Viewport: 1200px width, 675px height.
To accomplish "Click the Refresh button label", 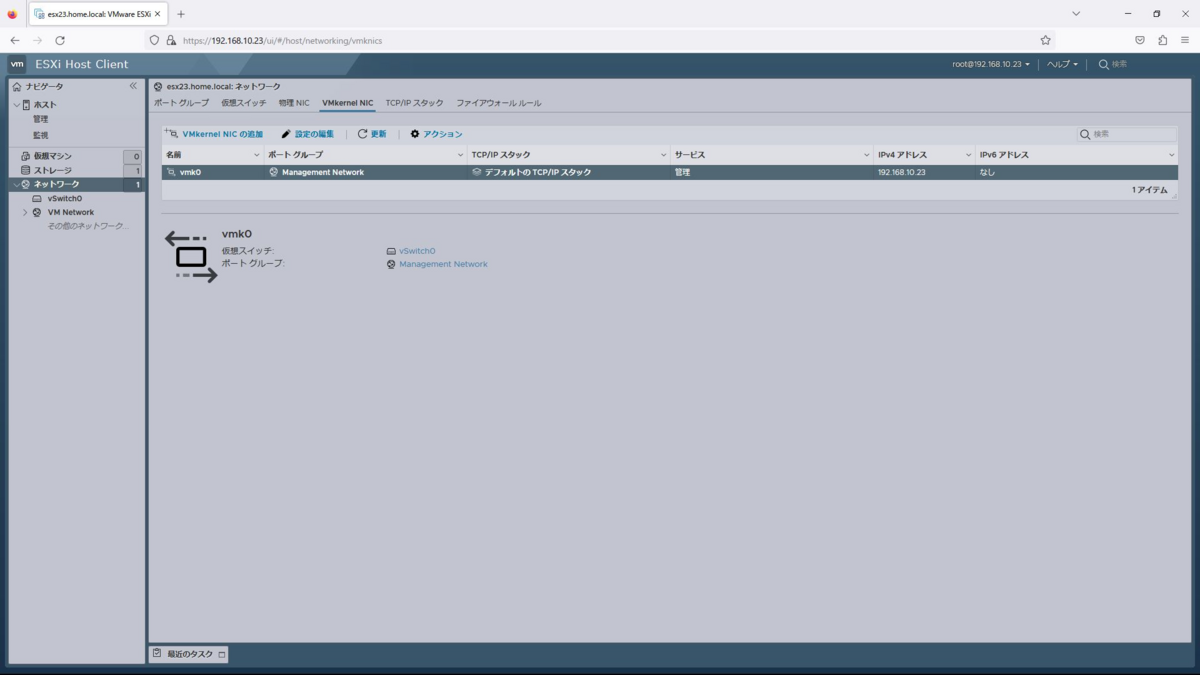I will pos(378,134).
